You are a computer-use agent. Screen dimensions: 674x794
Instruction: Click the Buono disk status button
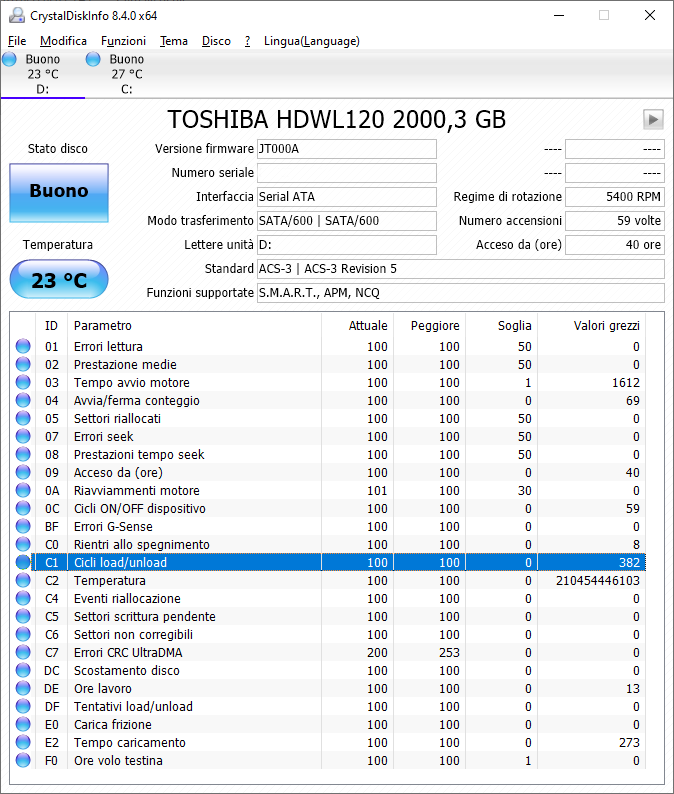point(59,192)
